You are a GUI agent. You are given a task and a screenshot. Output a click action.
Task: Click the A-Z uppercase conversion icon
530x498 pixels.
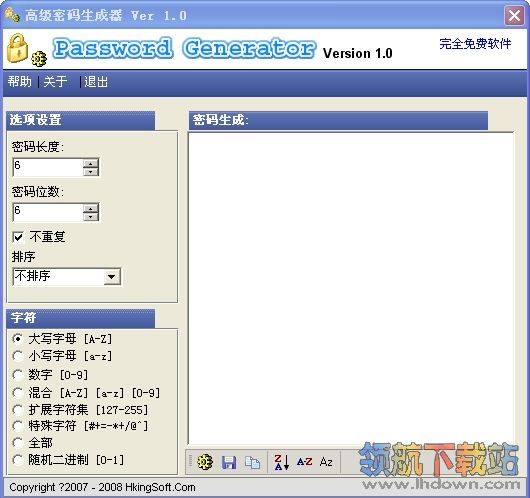click(x=305, y=461)
